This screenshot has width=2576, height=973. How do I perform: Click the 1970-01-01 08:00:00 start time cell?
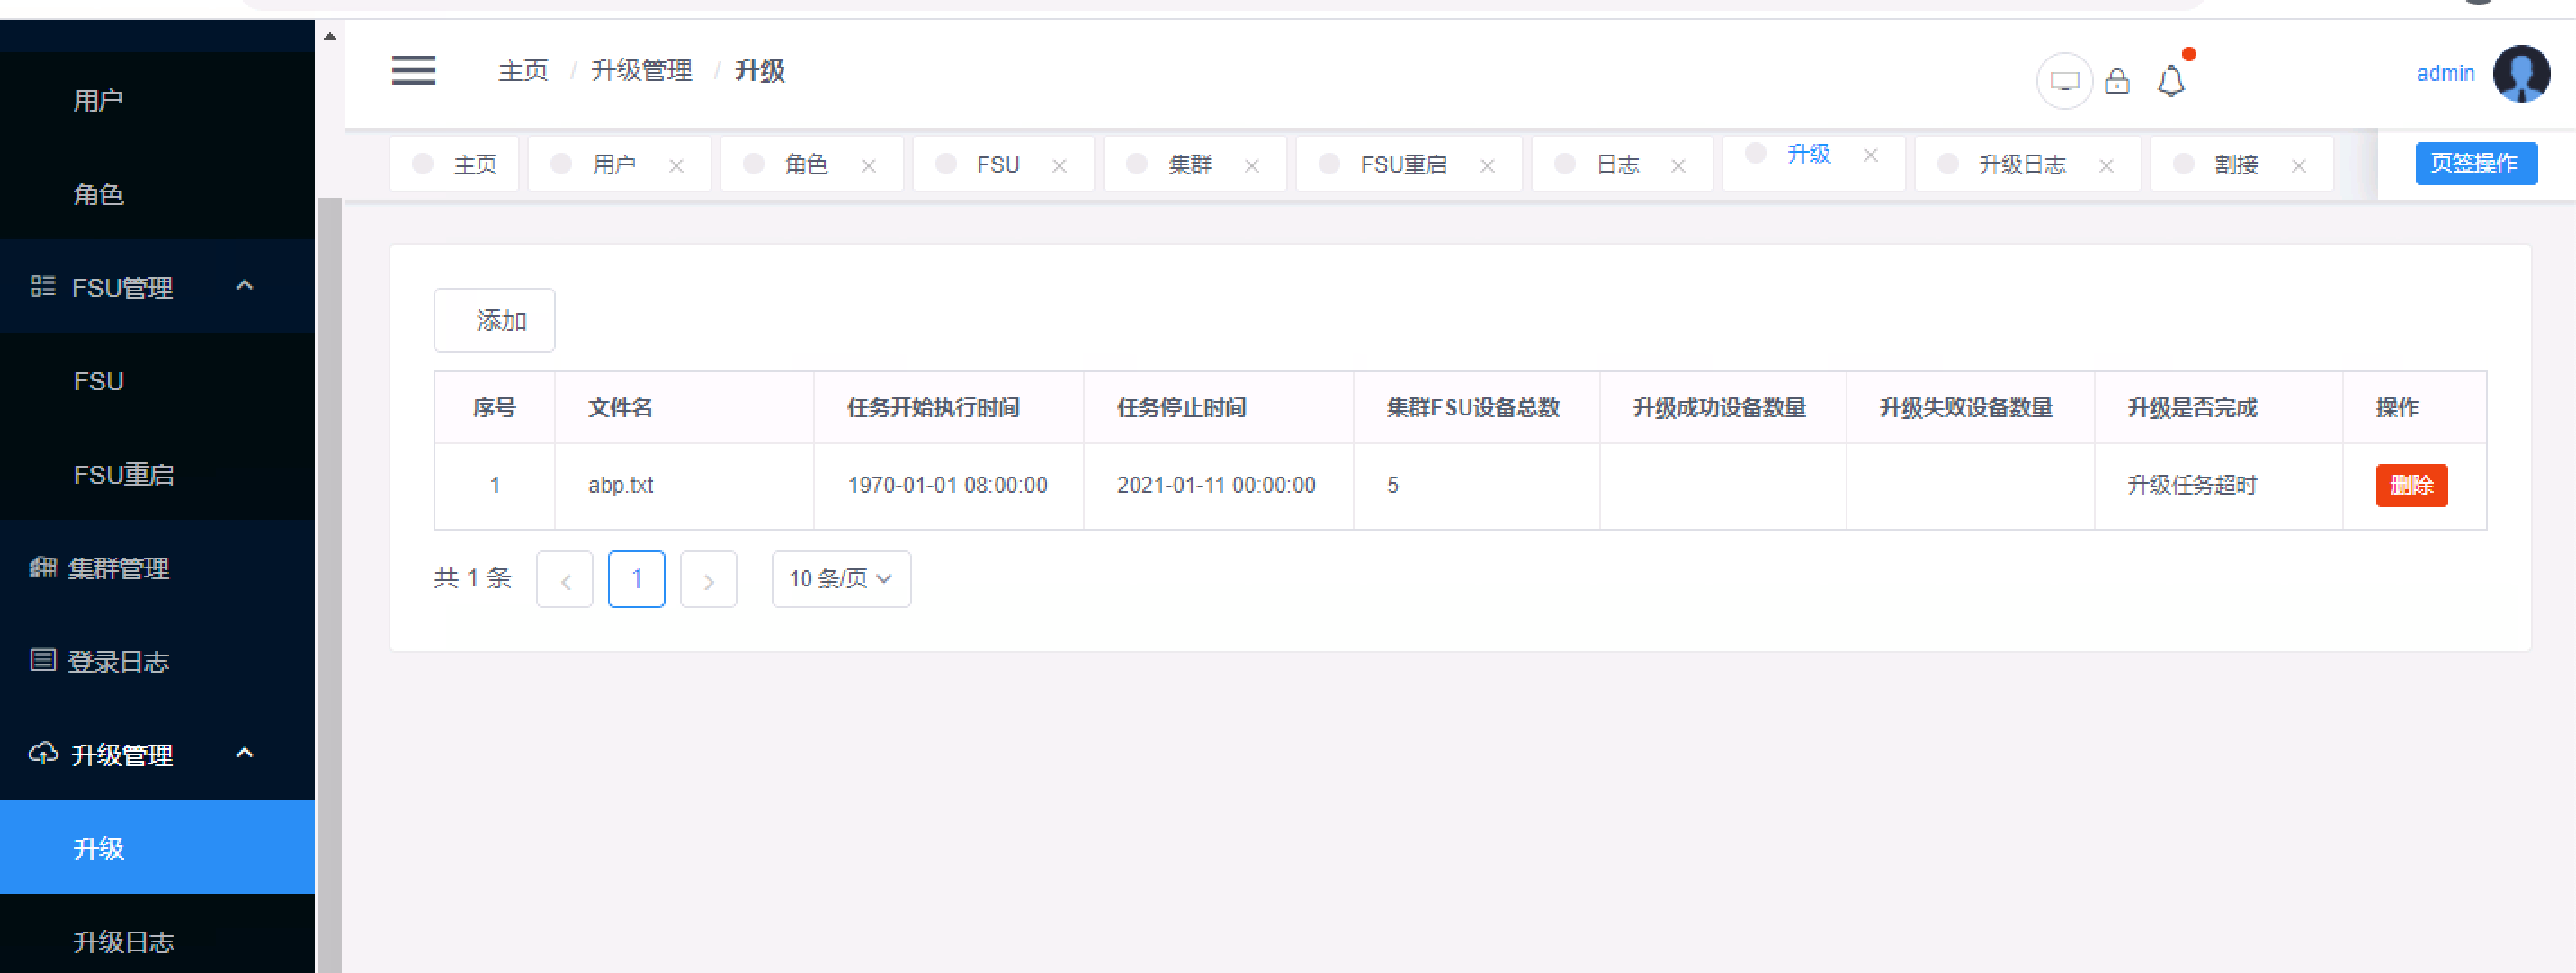pyautogui.click(x=947, y=485)
